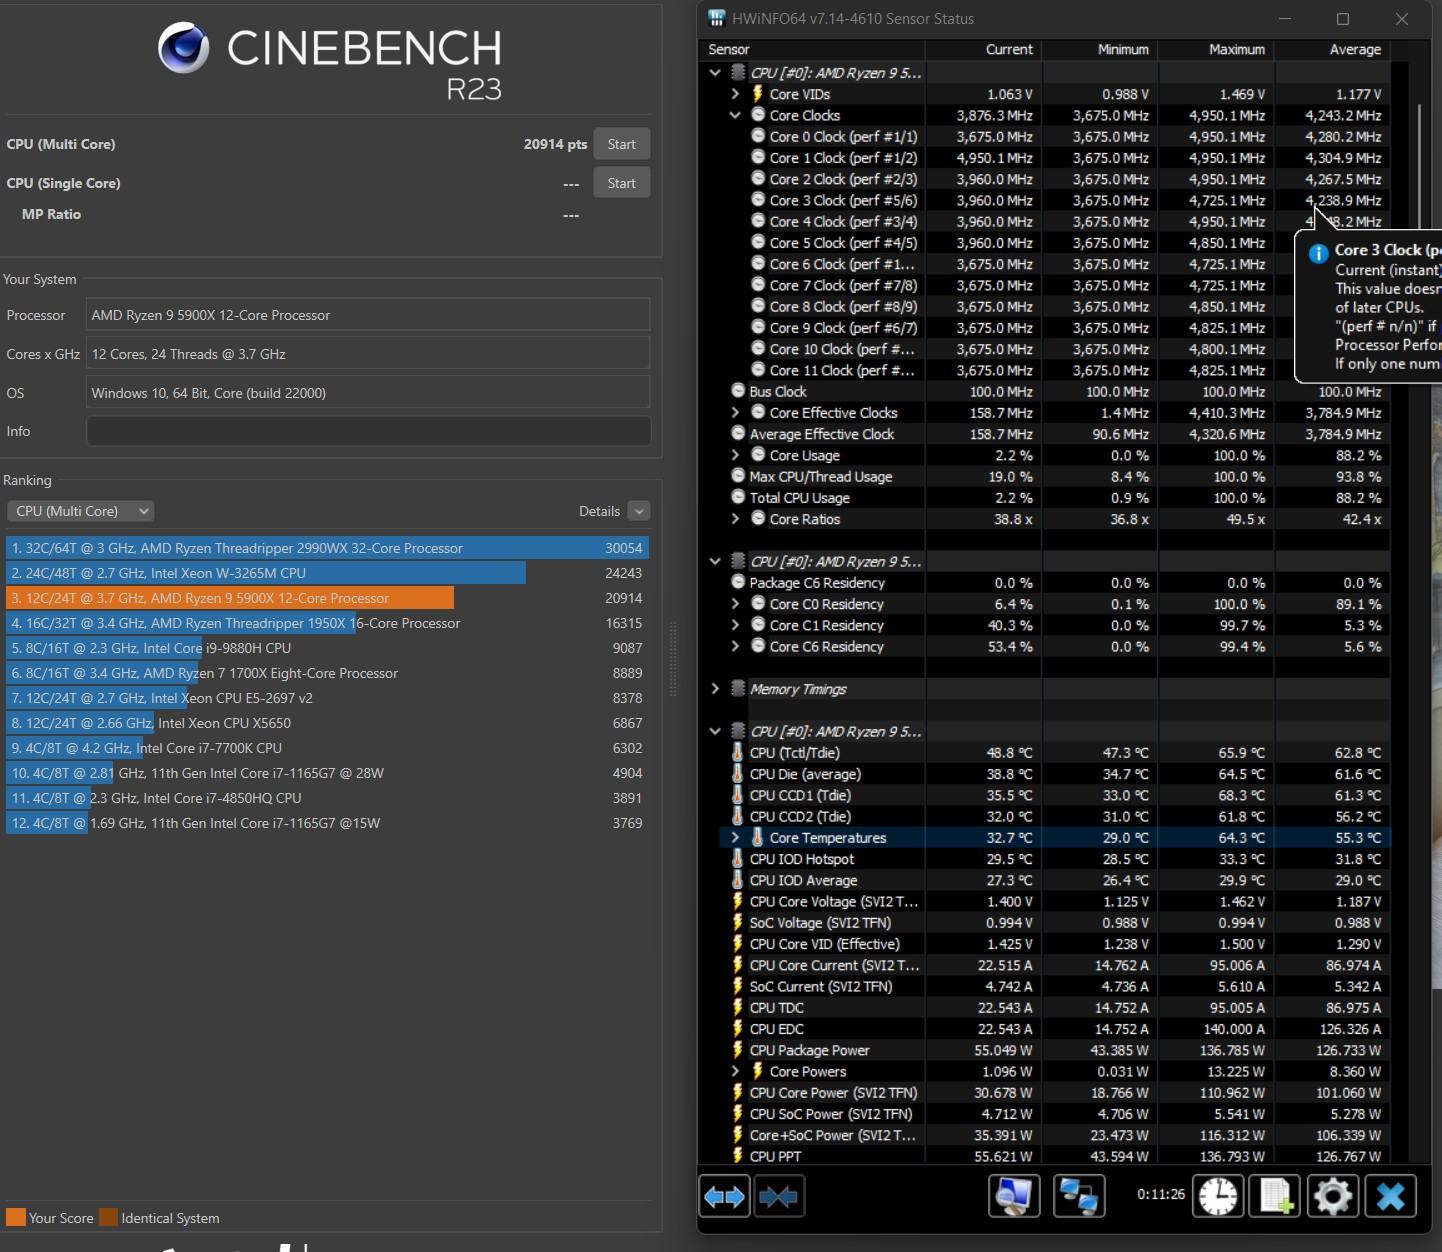Expand the Core Temperatures row

click(x=735, y=838)
